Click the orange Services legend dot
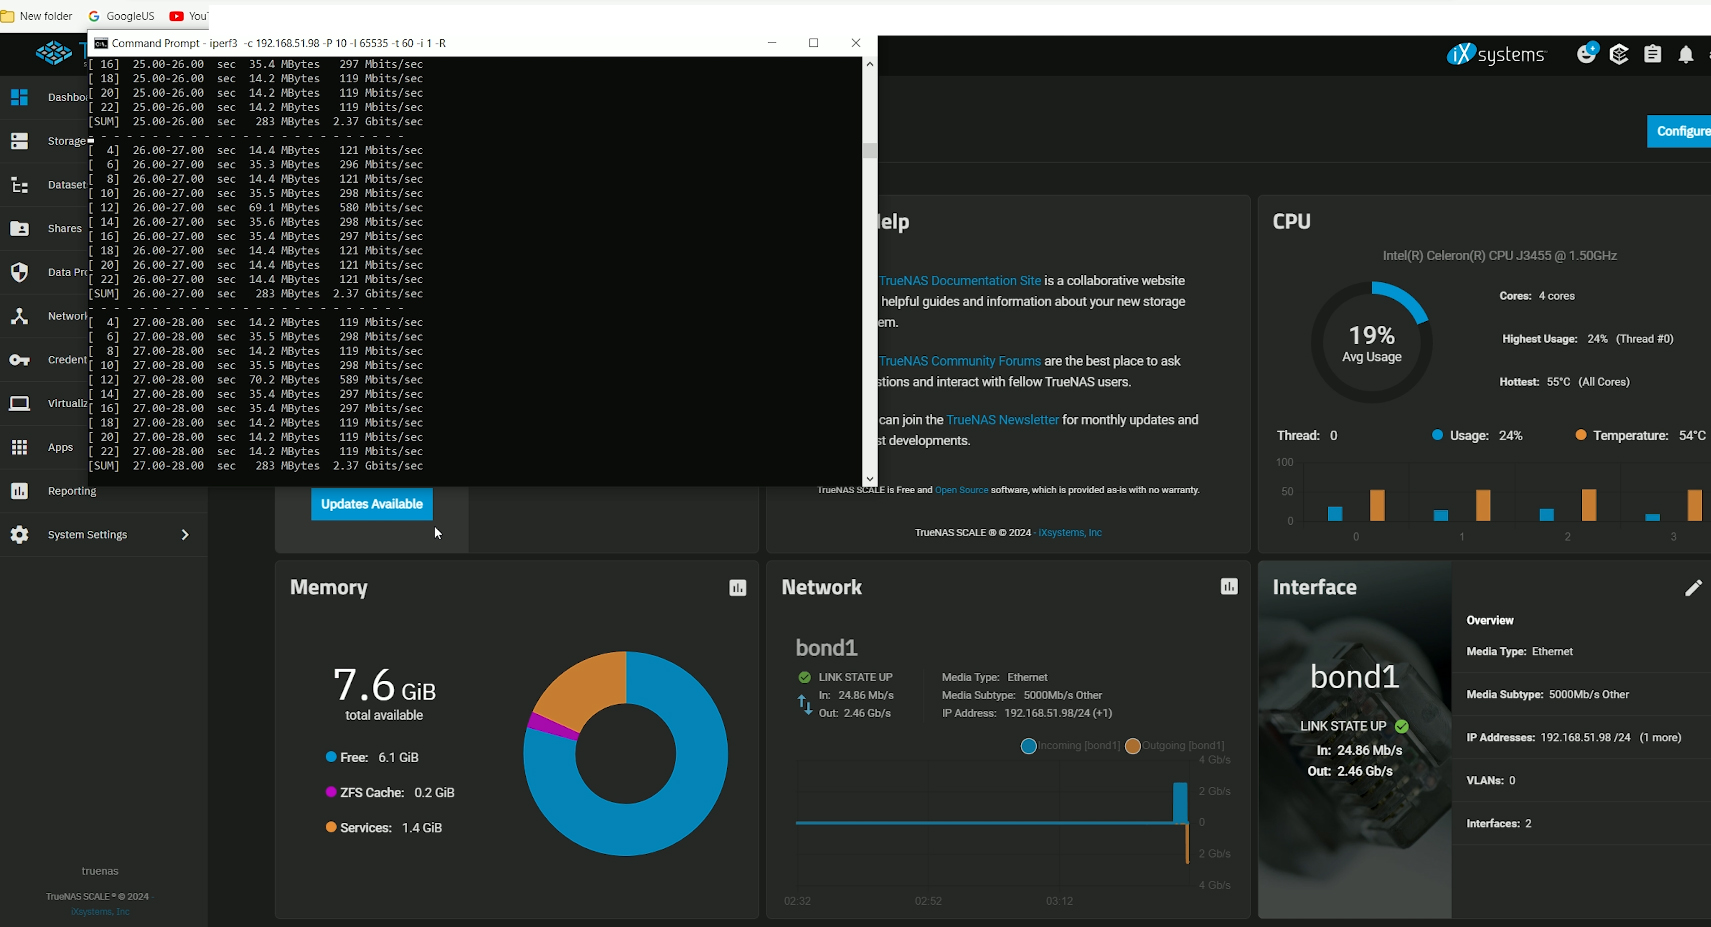The height and width of the screenshot is (927, 1711). [331, 827]
